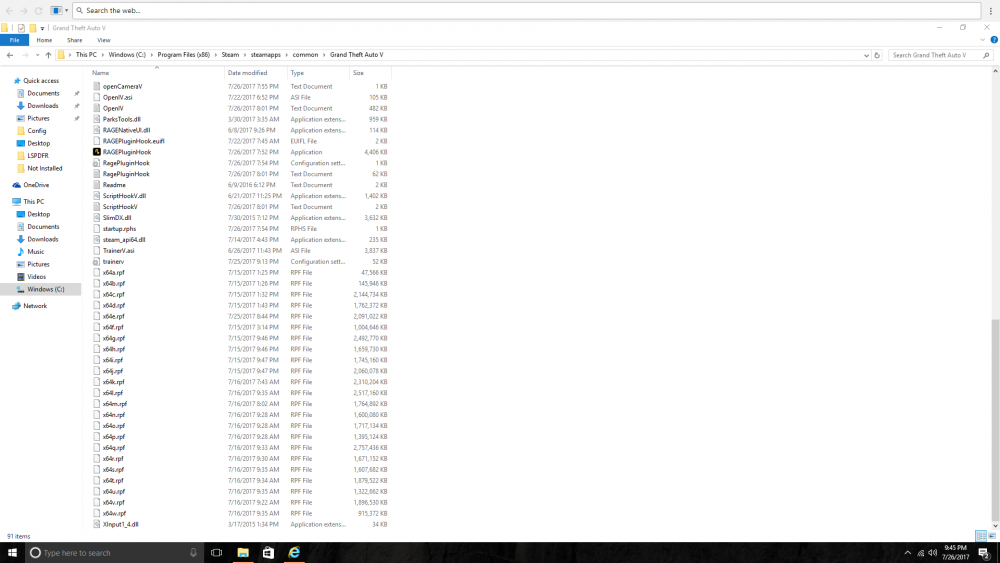Open Explorer help via question mark icon
Image resolution: width=1000 pixels, height=563 pixels.
coord(994,40)
